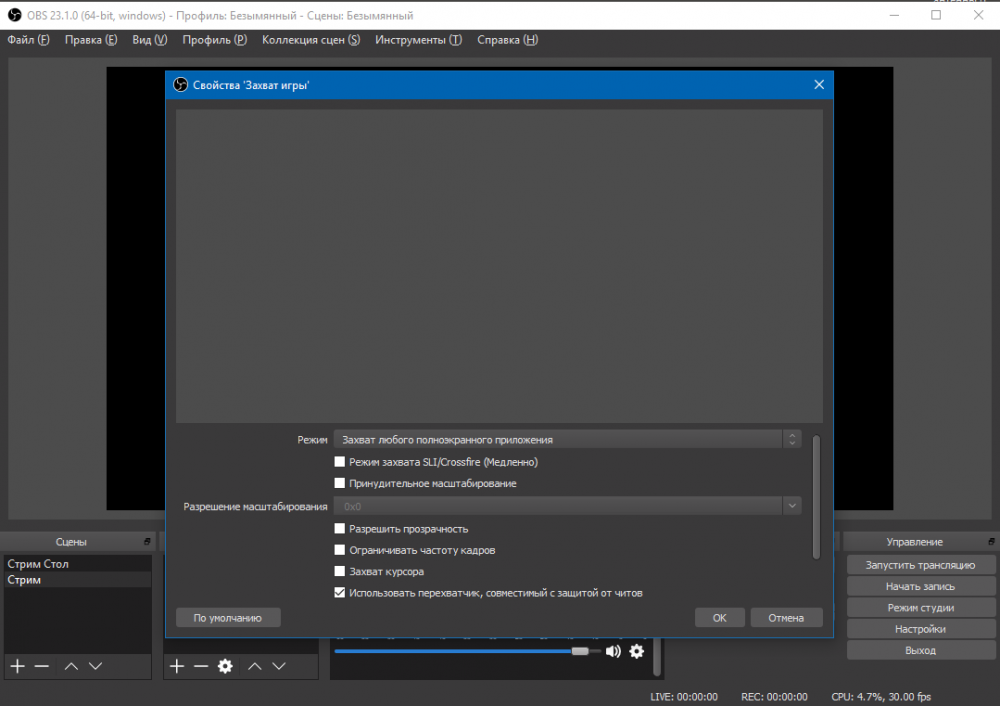This screenshot has width=1000, height=706.
Task: Click the По умолчанию button
Action: (228, 618)
